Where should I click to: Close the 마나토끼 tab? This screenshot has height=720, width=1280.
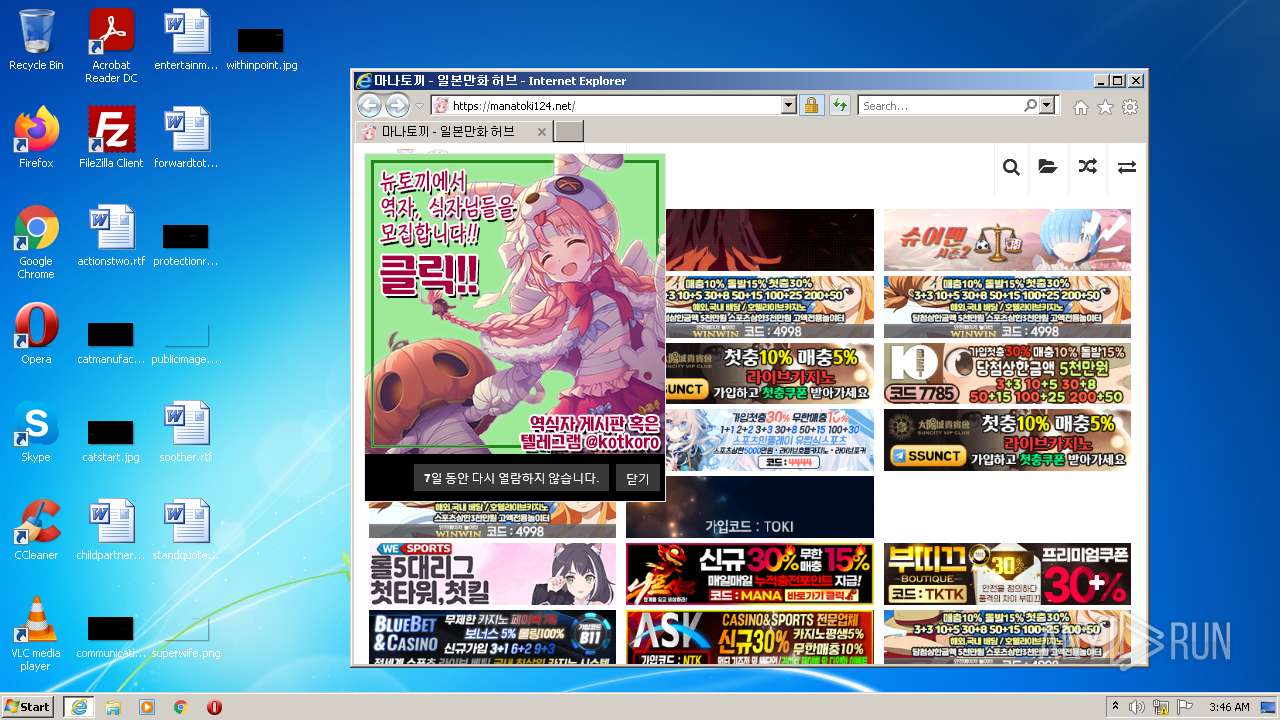[542, 132]
